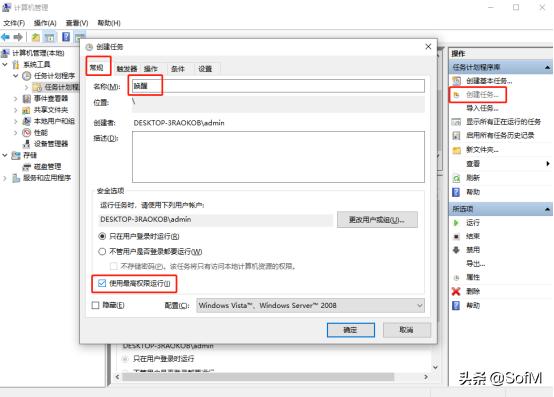
Task: Expand 本地用户和组 tree node
Action: (x=16, y=121)
